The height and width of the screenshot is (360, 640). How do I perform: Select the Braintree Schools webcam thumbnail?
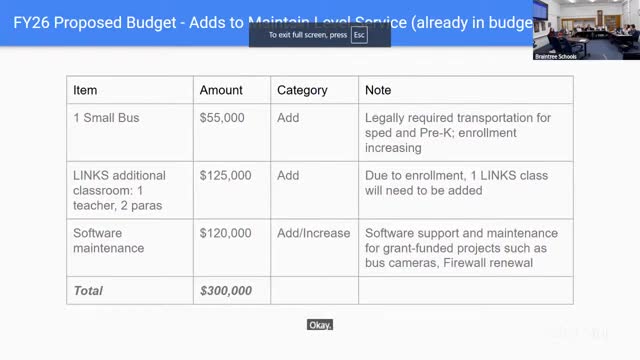click(586, 30)
